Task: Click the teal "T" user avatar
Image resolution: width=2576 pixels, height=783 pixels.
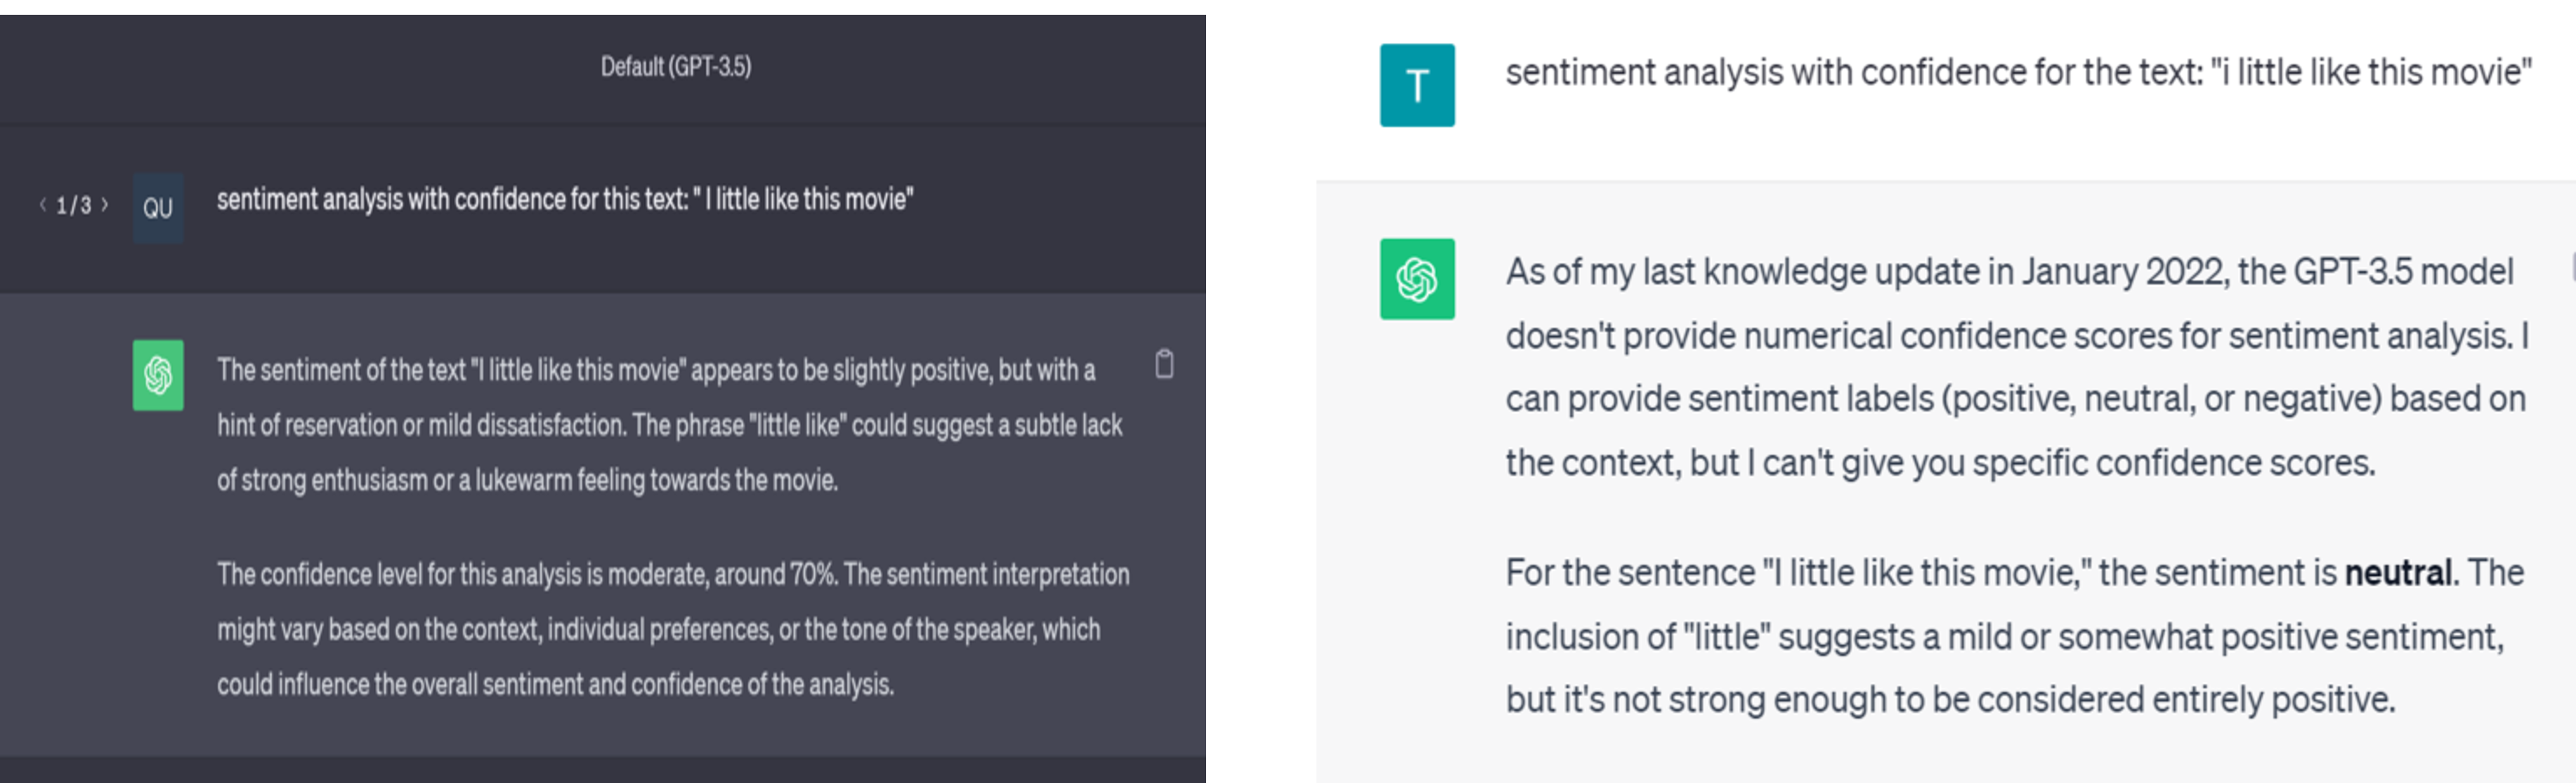Action: (x=1417, y=85)
